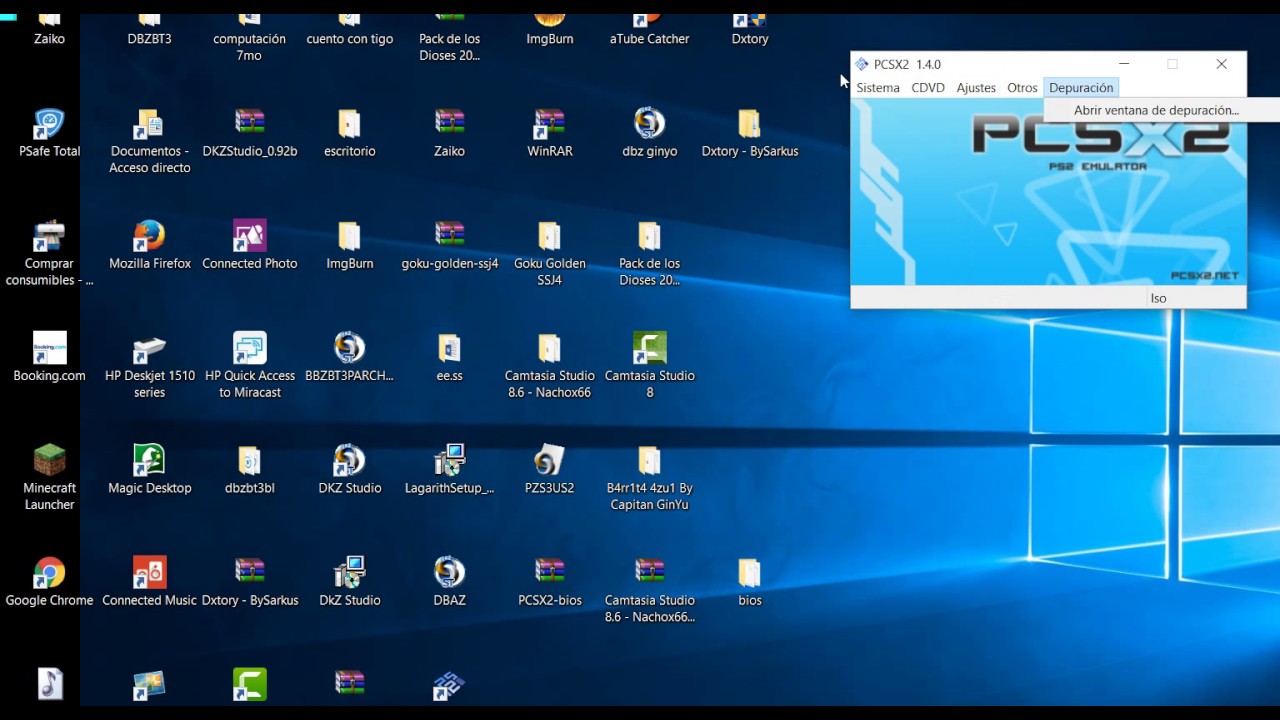
Task: Open the Otros menu in PCSX2
Action: (1022, 88)
